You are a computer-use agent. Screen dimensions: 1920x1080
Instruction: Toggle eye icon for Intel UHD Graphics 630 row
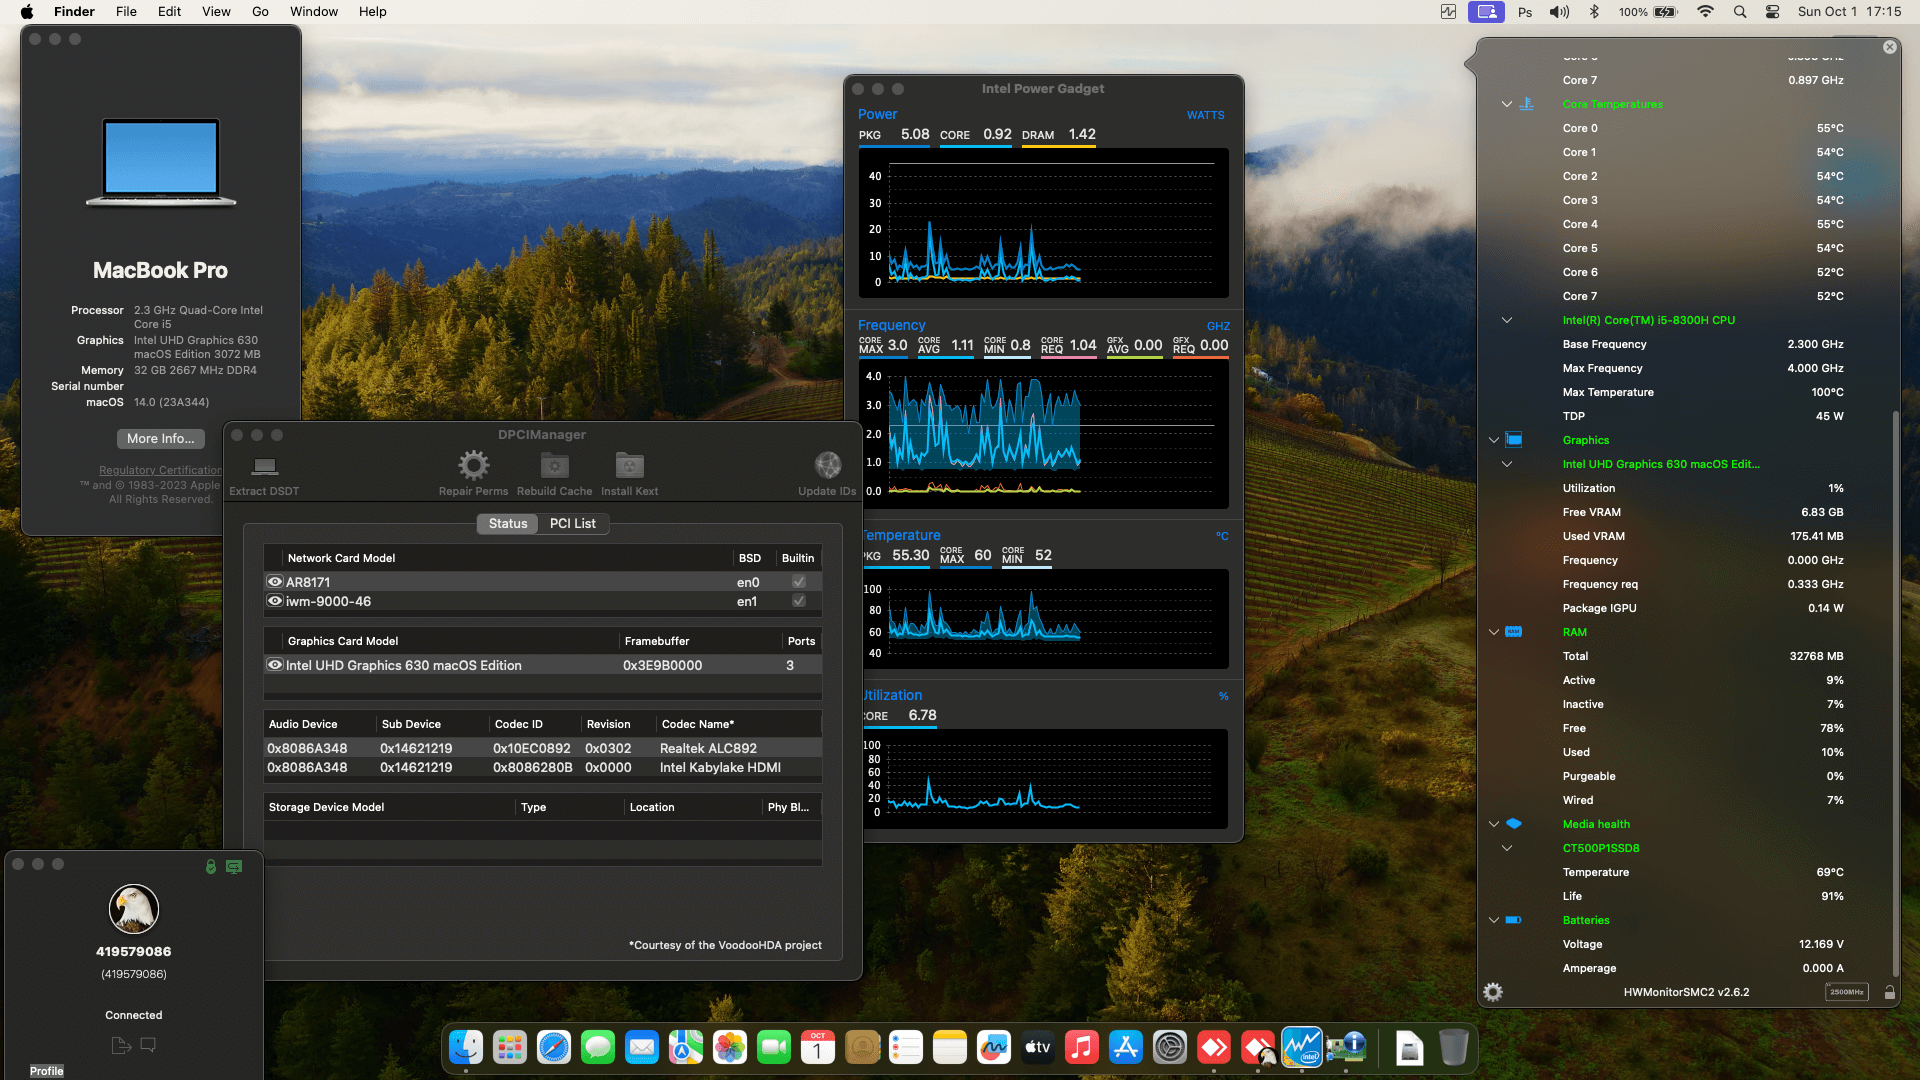coord(275,665)
